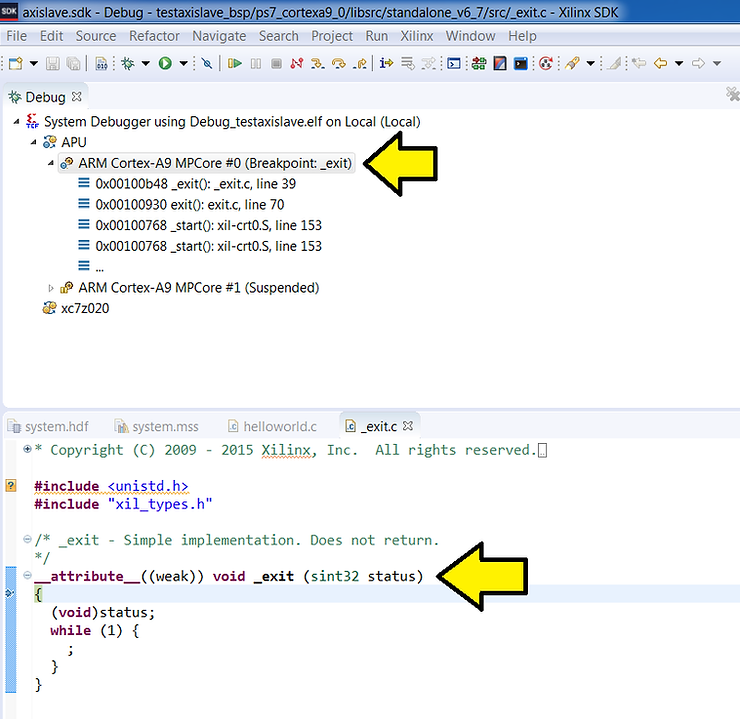Expand ARM Cortex-A9 MPCore #1 node
This screenshot has height=719, width=740.
point(51,288)
